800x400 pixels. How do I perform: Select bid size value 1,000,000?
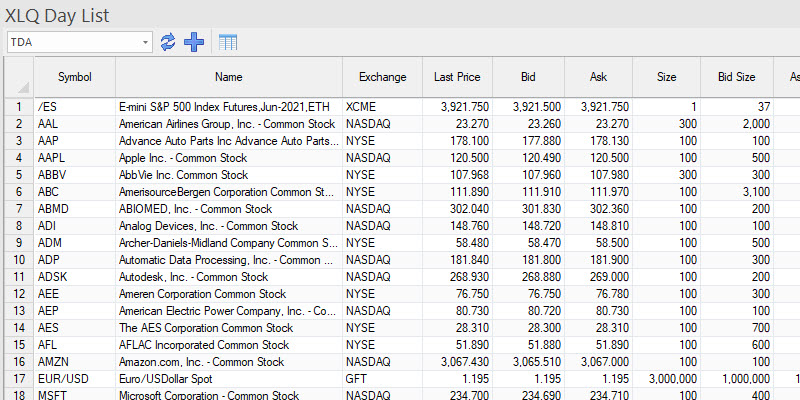(737, 379)
